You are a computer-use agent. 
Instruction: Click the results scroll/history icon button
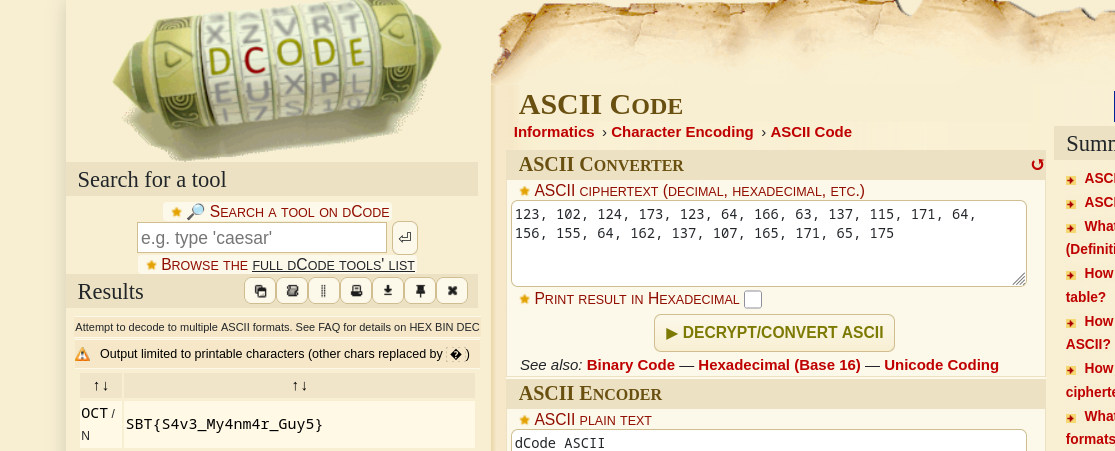click(292, 291)
